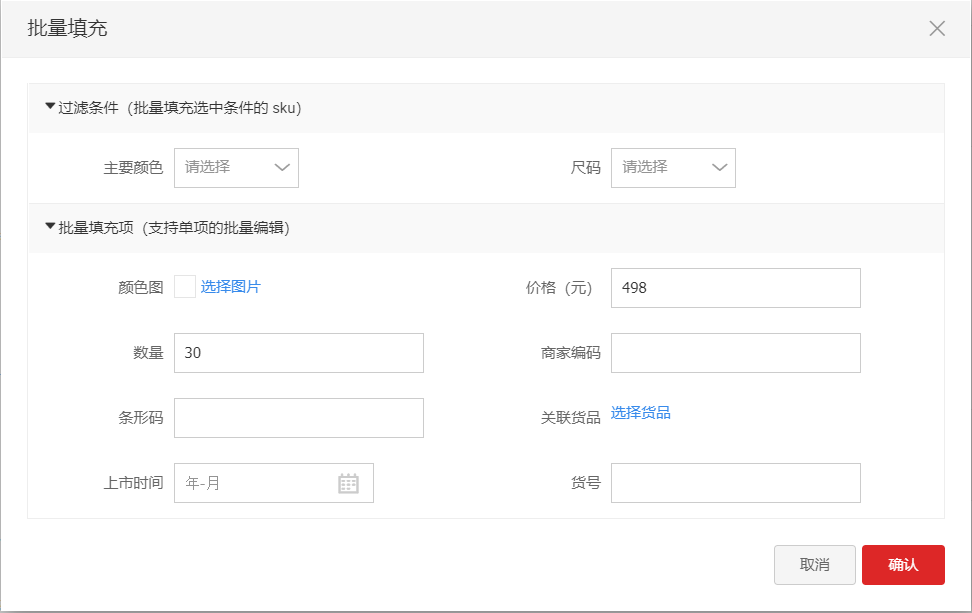This screenshot has height=613, width=972.
Task: Focus the 数量 input field
Action: (299, 353)
